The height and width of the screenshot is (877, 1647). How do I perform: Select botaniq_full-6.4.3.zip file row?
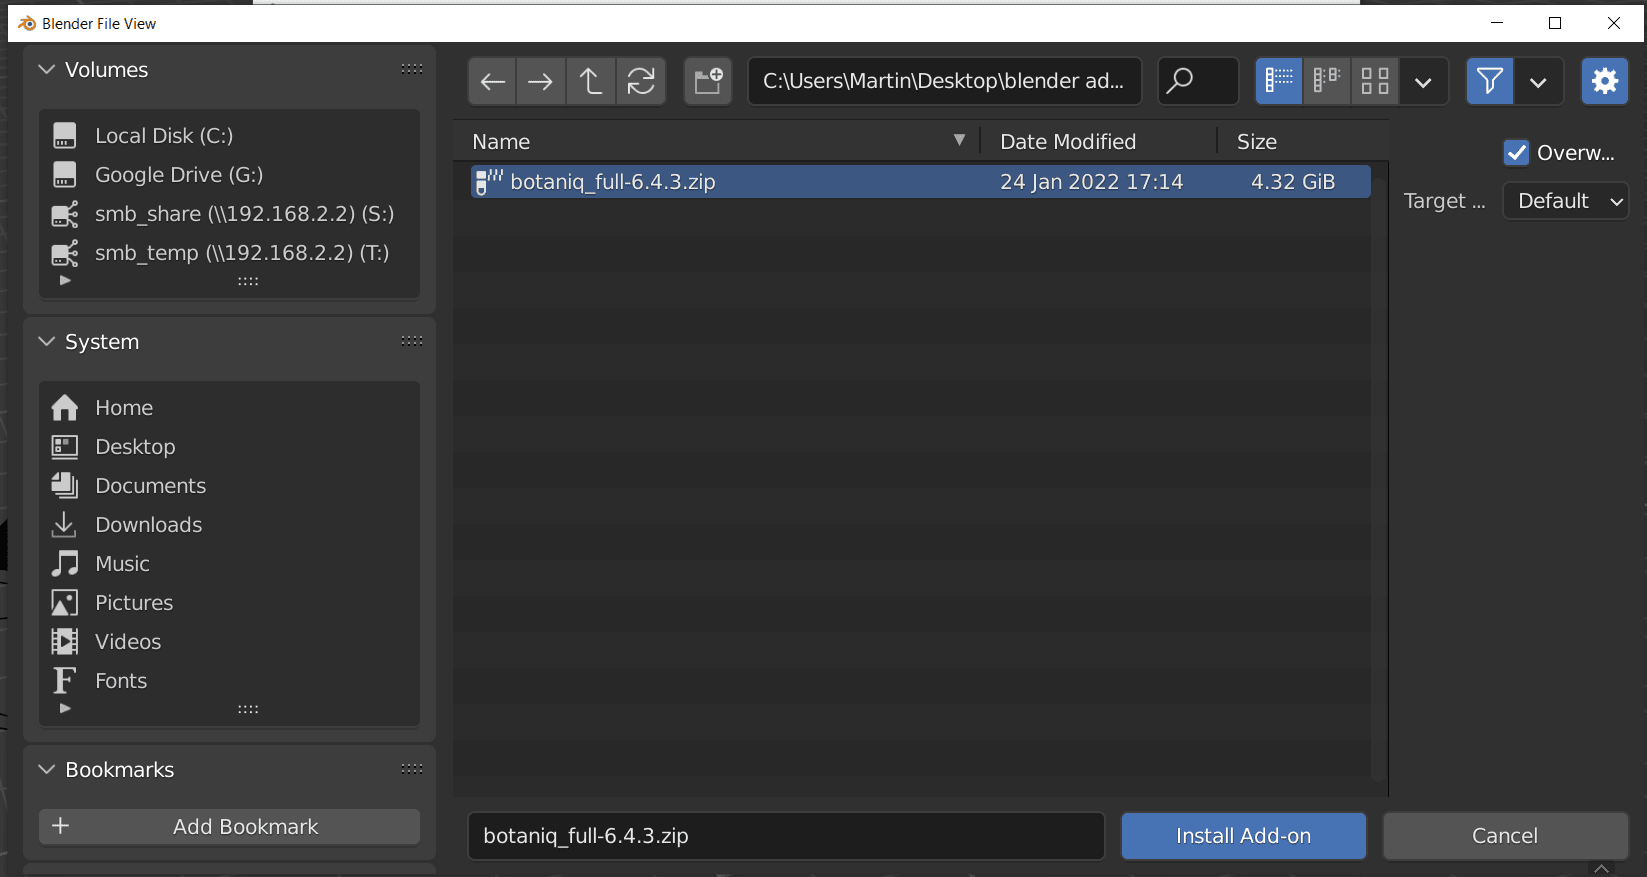[x=920, y=182]
